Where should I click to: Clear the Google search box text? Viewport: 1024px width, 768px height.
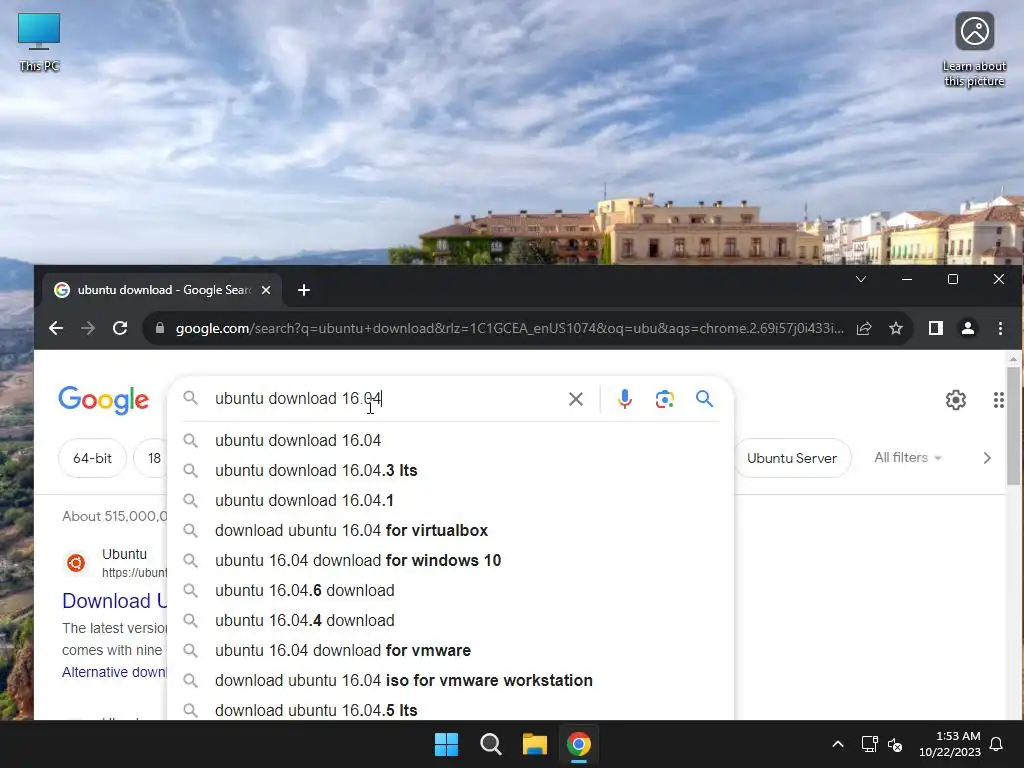coord(575,399)
